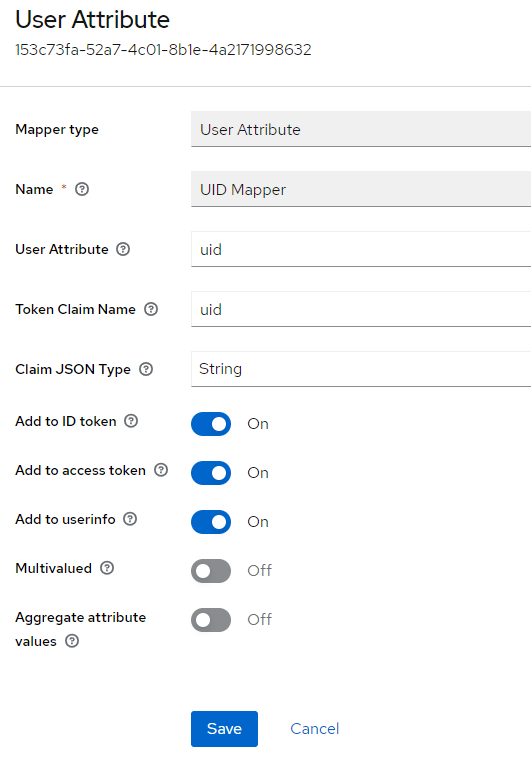531x769 pixels.
Task: Open help icon for Add to ID token
Action: (131, 421)
